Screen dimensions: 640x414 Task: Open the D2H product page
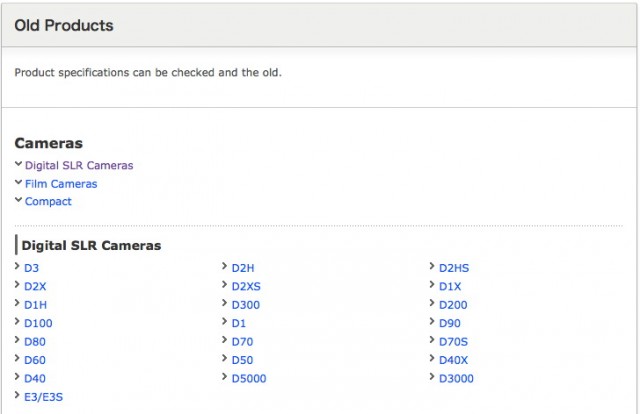pos(242,268)
